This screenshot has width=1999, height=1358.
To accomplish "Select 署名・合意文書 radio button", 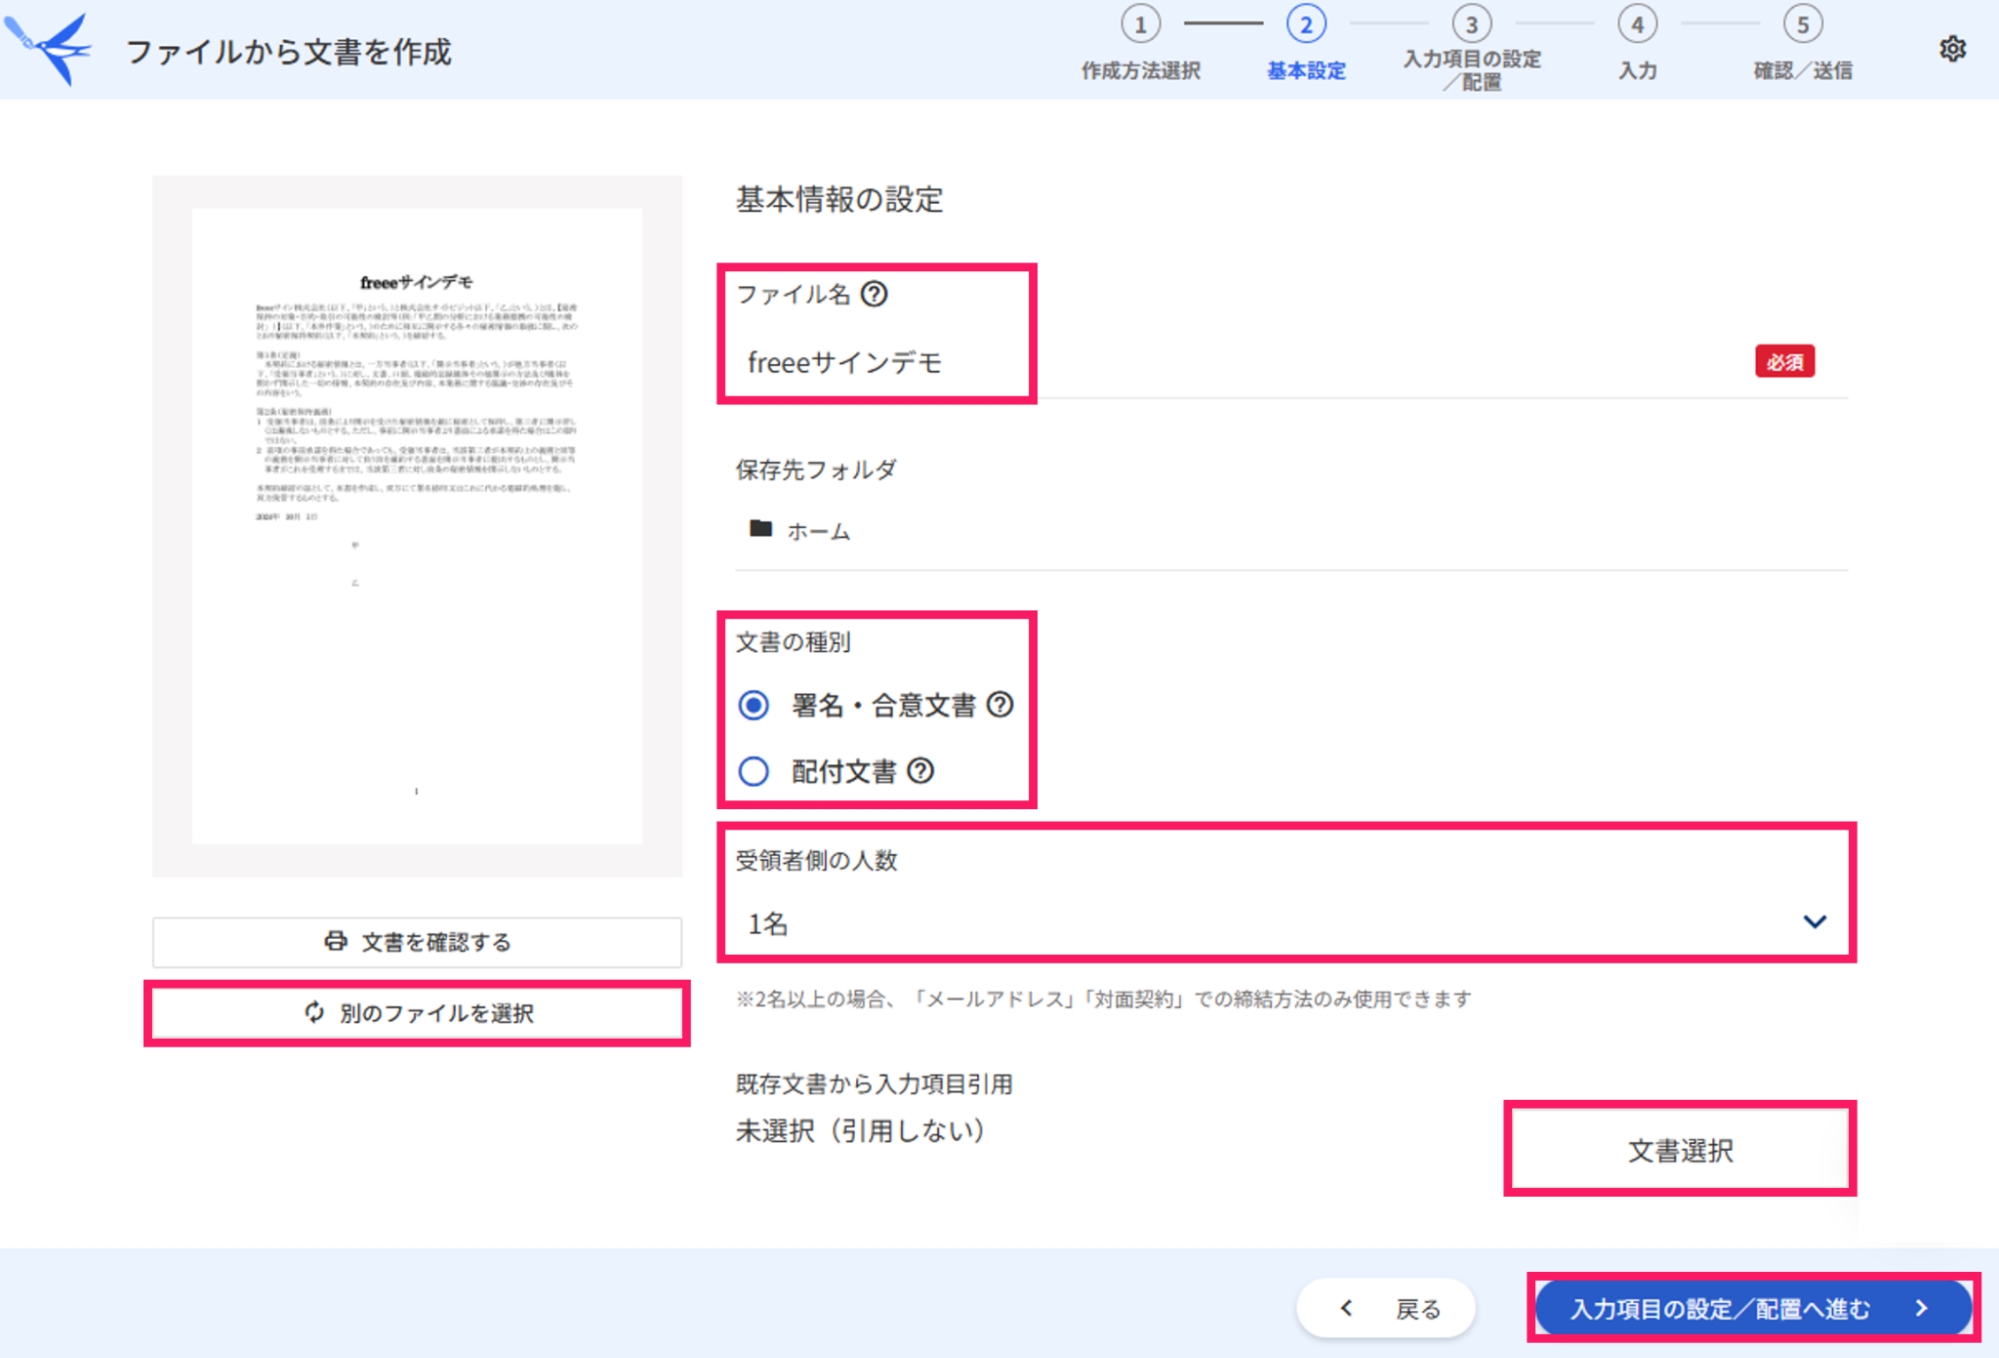I will (754, 705).
